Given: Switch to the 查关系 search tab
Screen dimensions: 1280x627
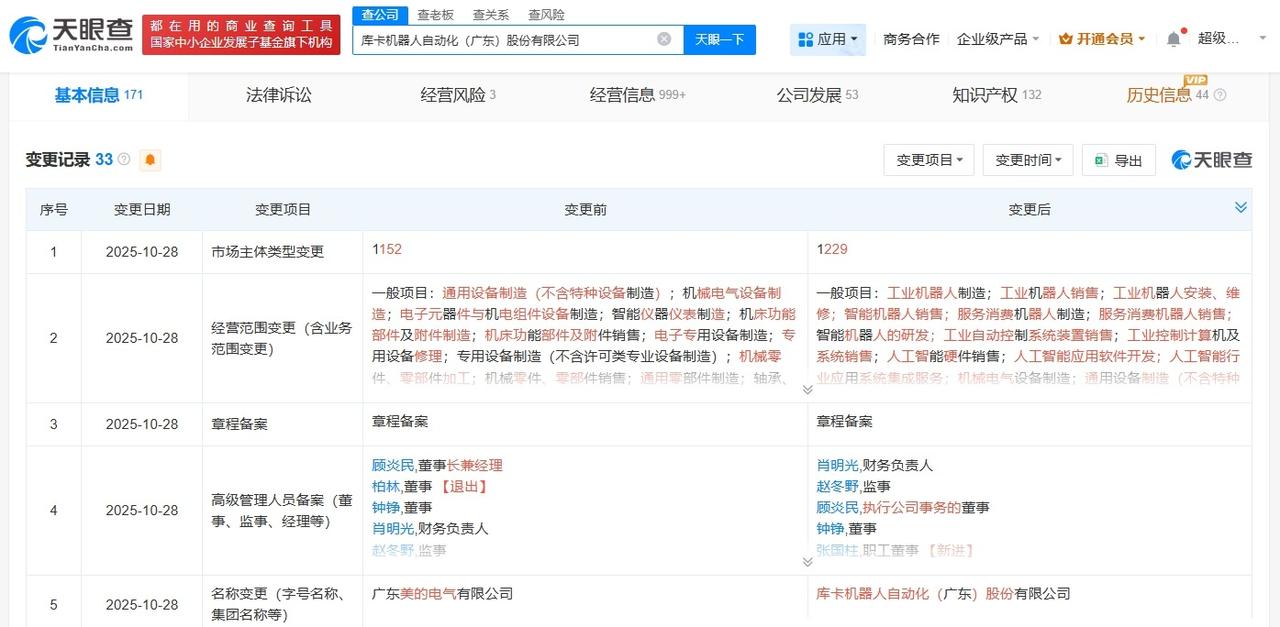Looking at the screenshot, I should click(x=490, y=15).
